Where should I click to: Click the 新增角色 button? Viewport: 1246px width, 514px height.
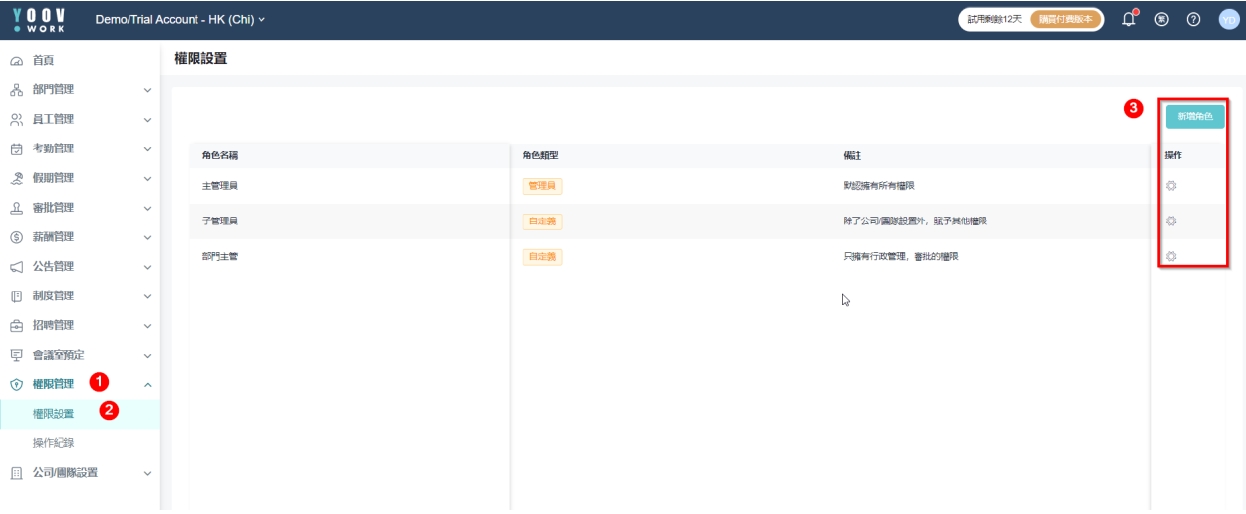click(x=1194, y=117)
